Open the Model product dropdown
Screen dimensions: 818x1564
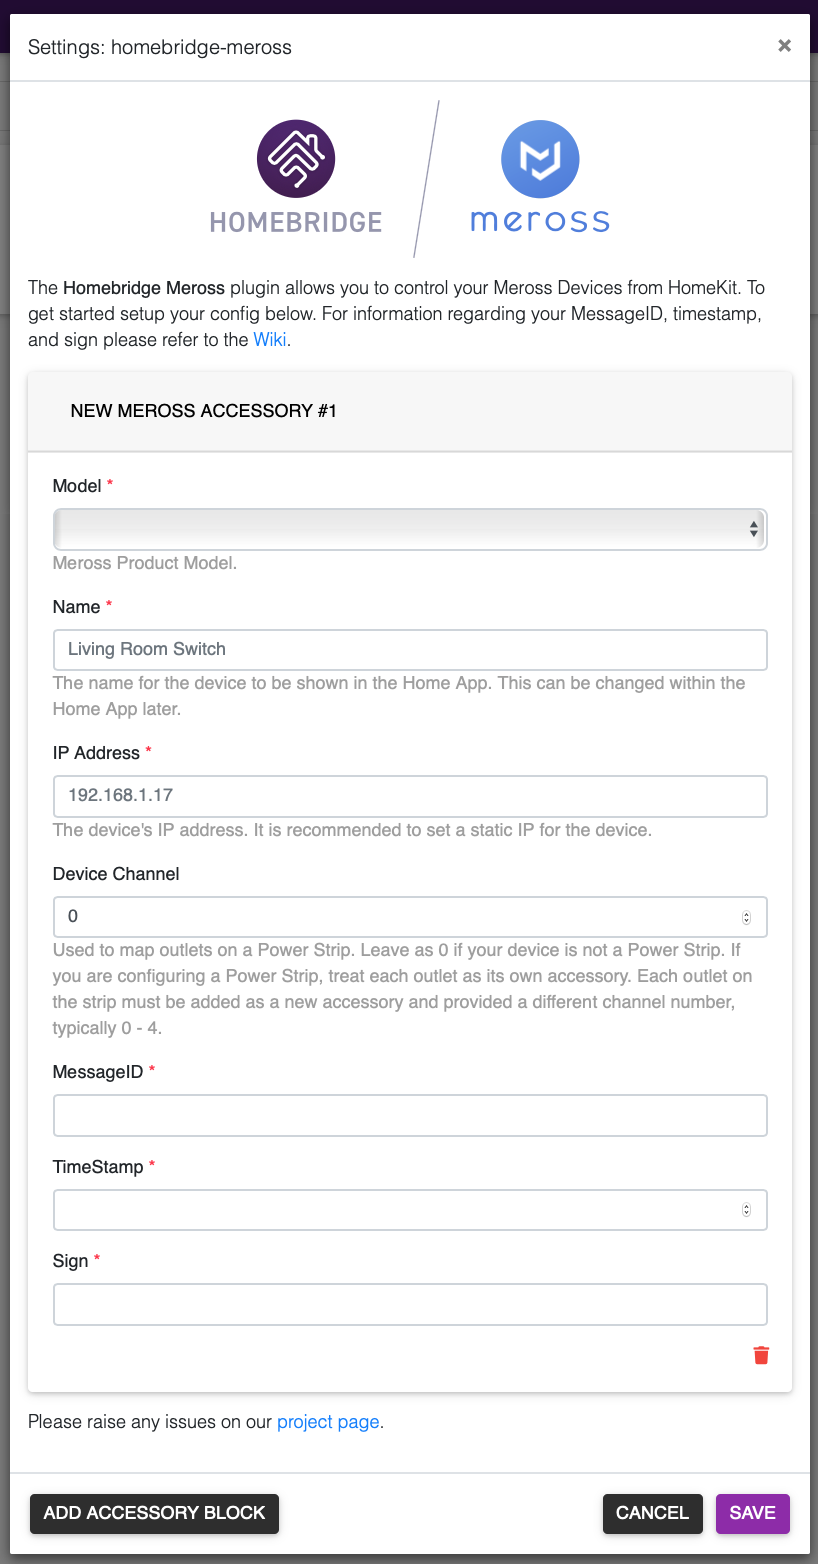tap(410, 529)
